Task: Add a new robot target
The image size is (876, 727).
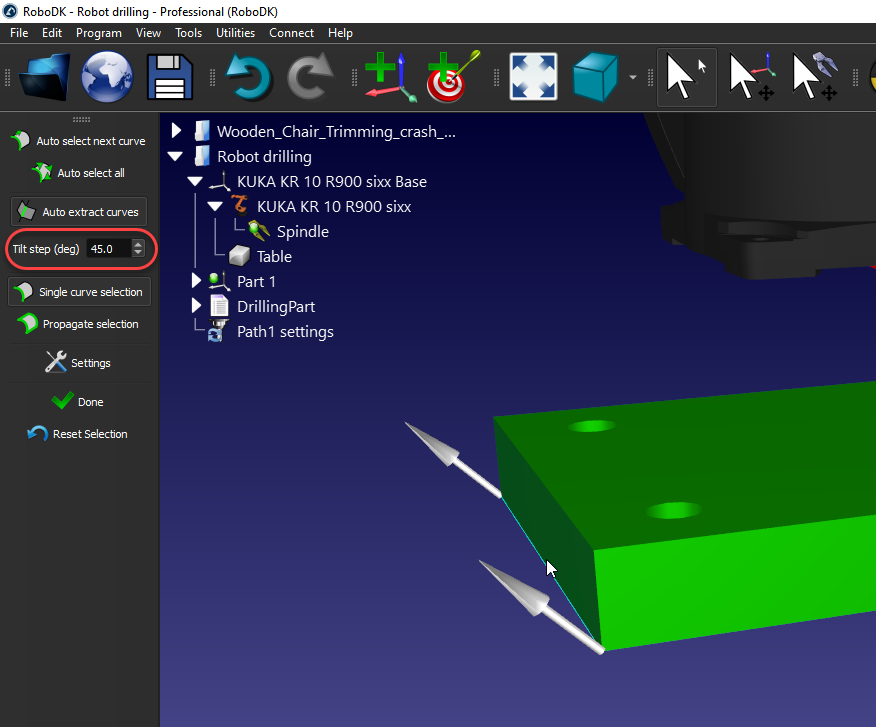Action: [x=452, y=77]
